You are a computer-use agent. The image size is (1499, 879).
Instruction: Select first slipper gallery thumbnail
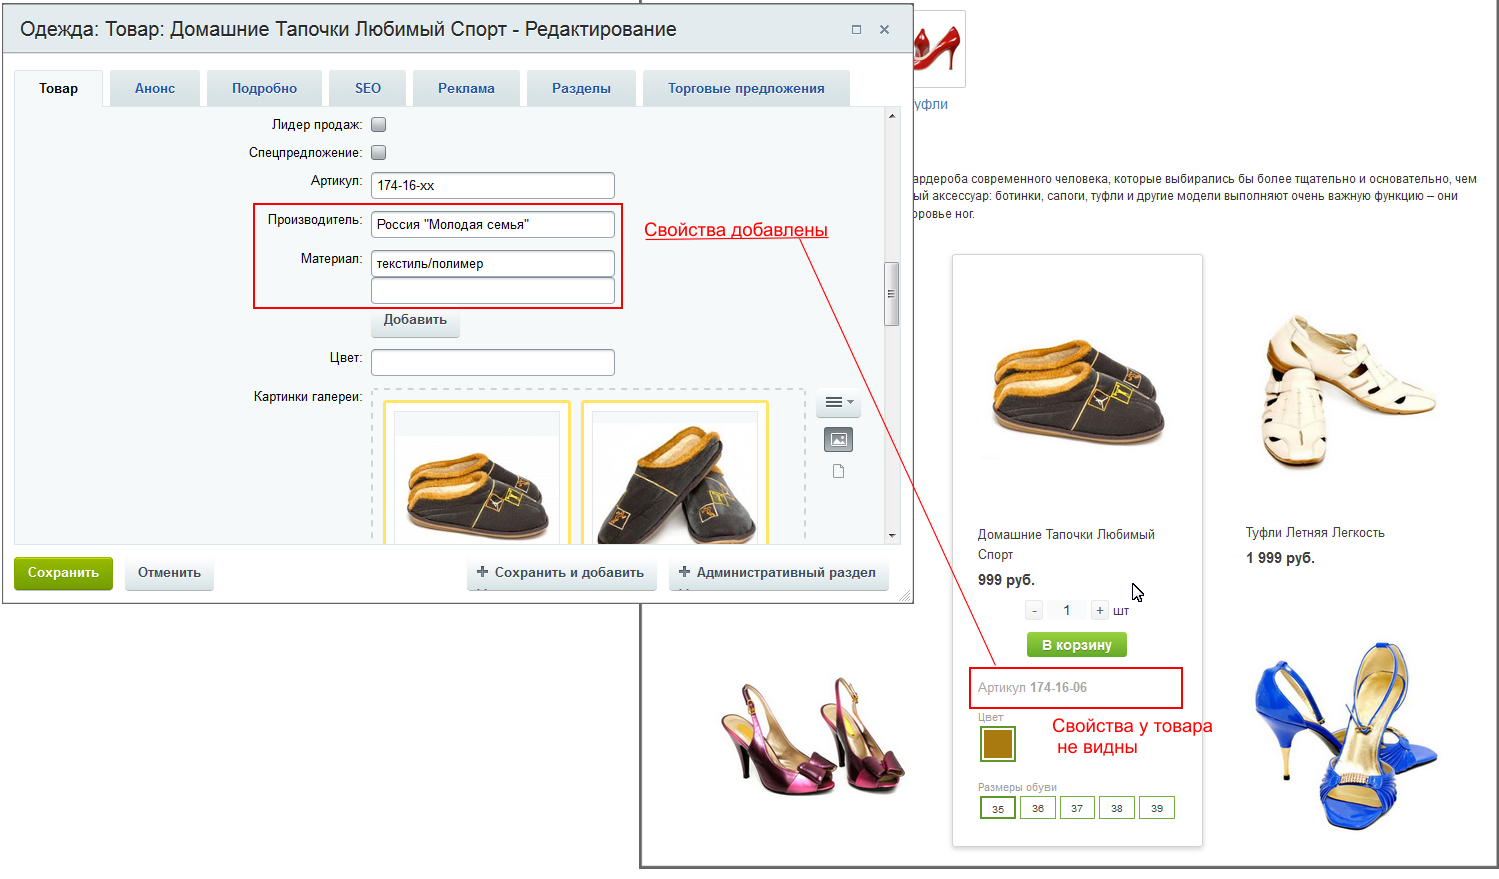coord(477,475)
